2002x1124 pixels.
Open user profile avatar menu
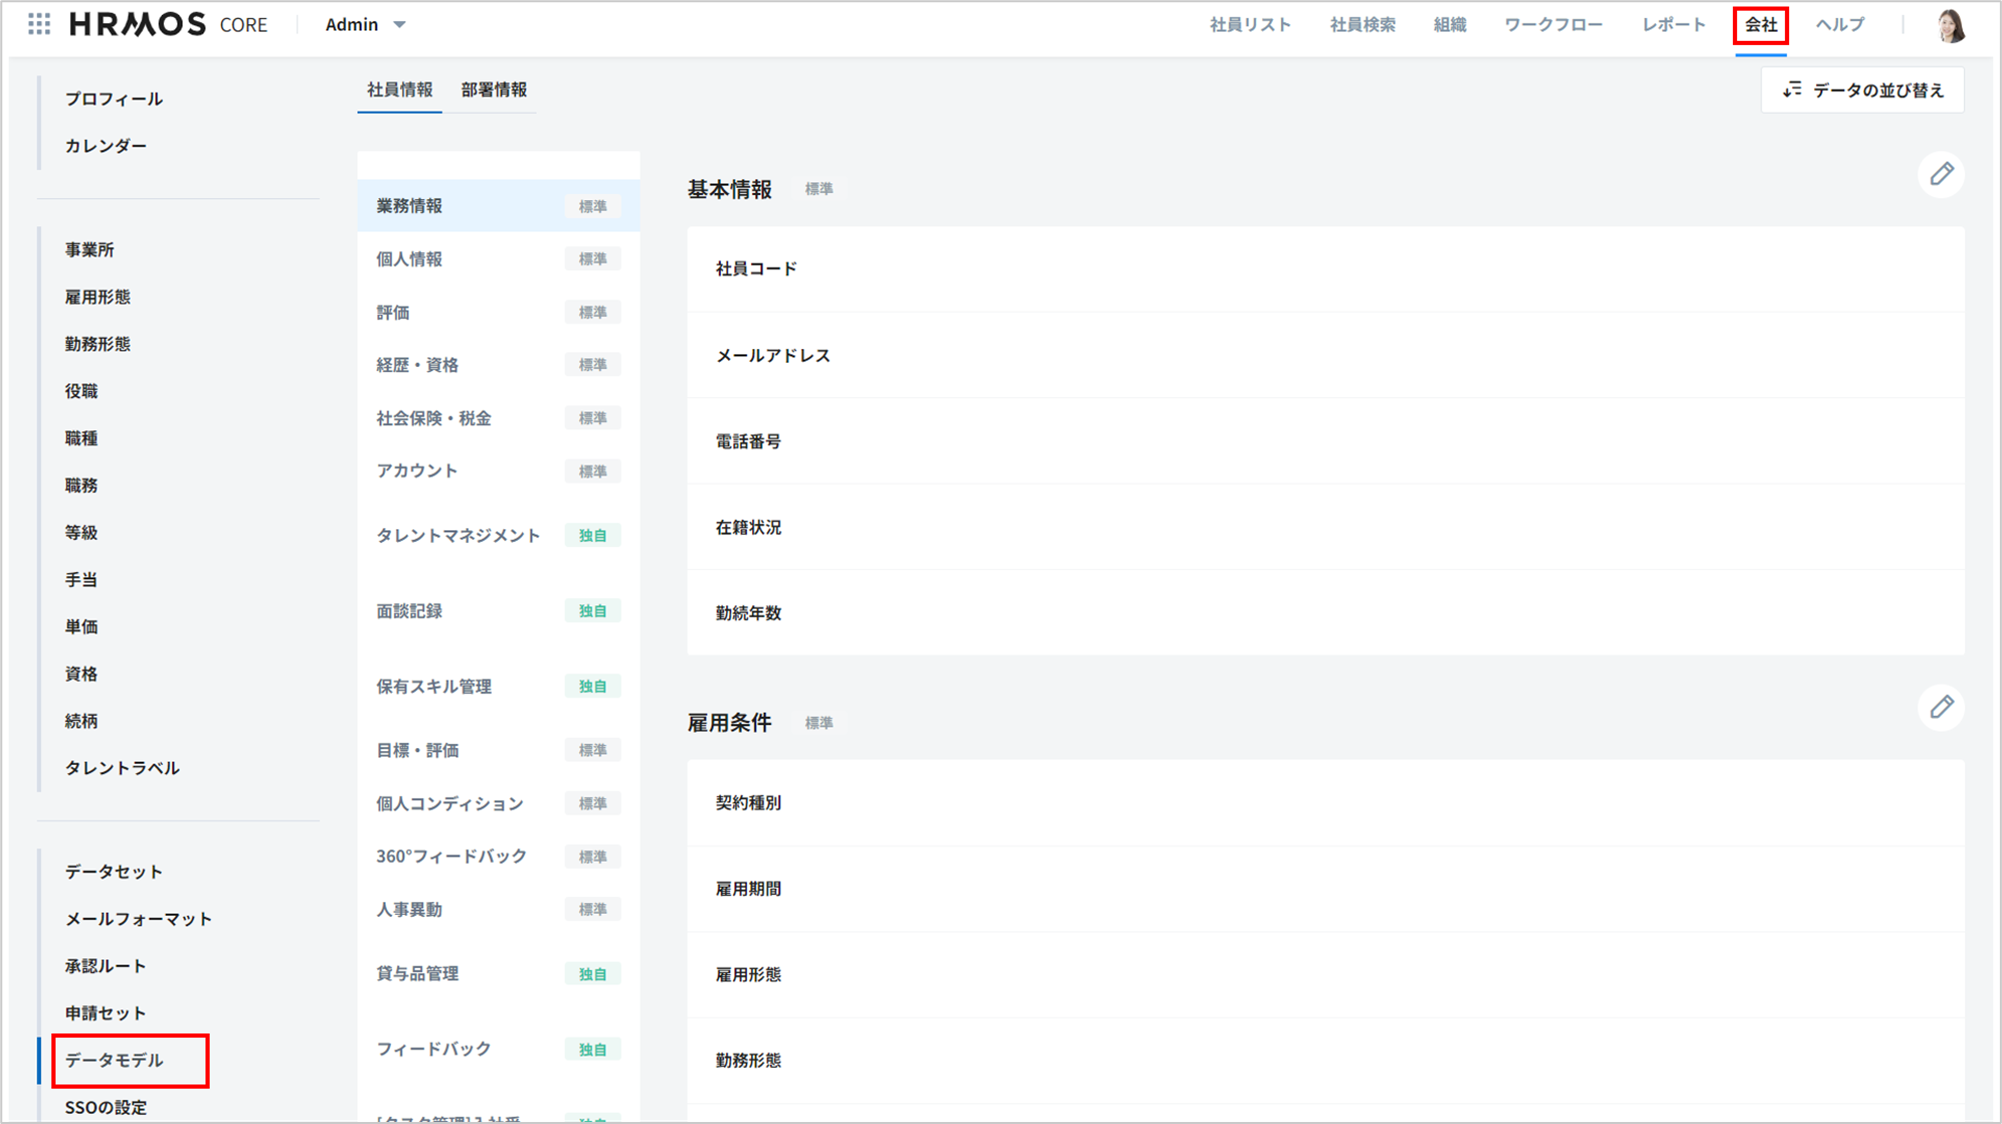click(x=1950, y=25)
